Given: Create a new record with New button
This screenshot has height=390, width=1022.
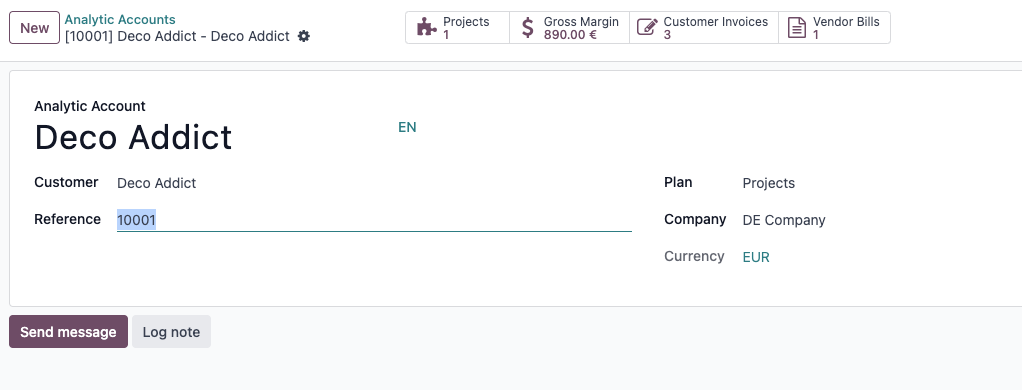Looking at the screenshot, I should pyautogui.click(x=35, y=28).
